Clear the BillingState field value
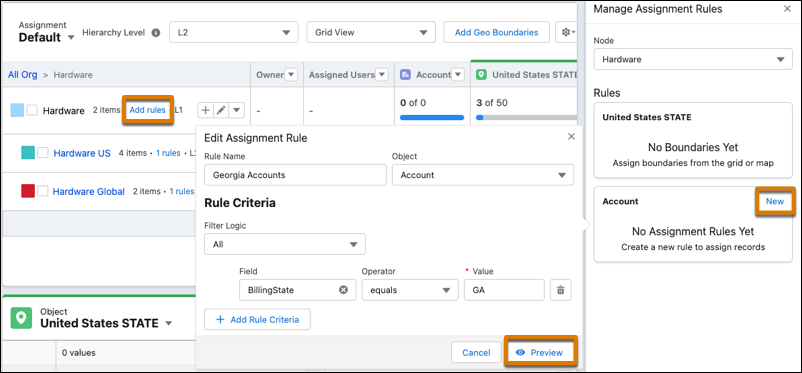 (344, 290)
